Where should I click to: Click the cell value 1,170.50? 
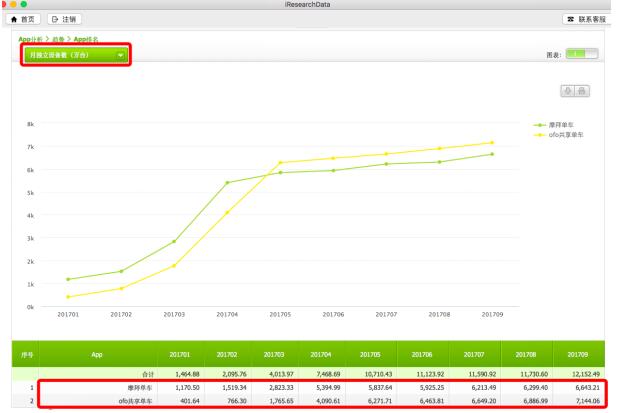coord(187,388)
